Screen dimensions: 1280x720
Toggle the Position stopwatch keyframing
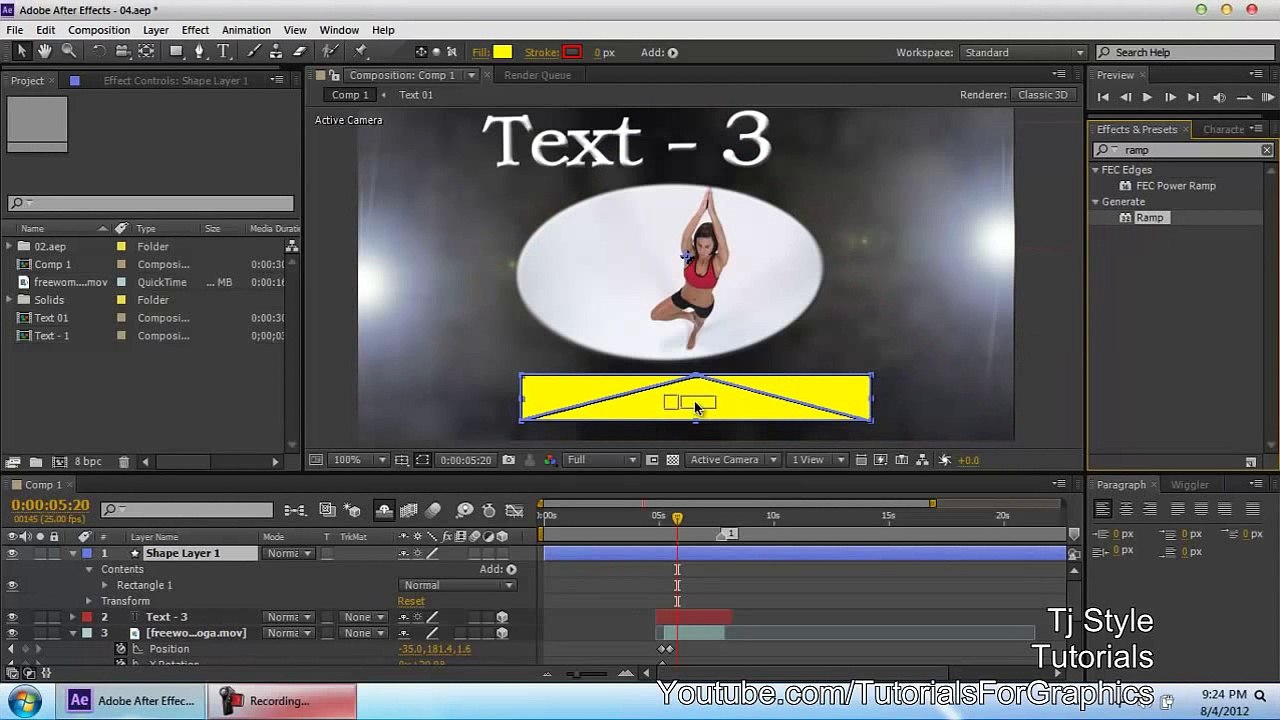[121, 649]
